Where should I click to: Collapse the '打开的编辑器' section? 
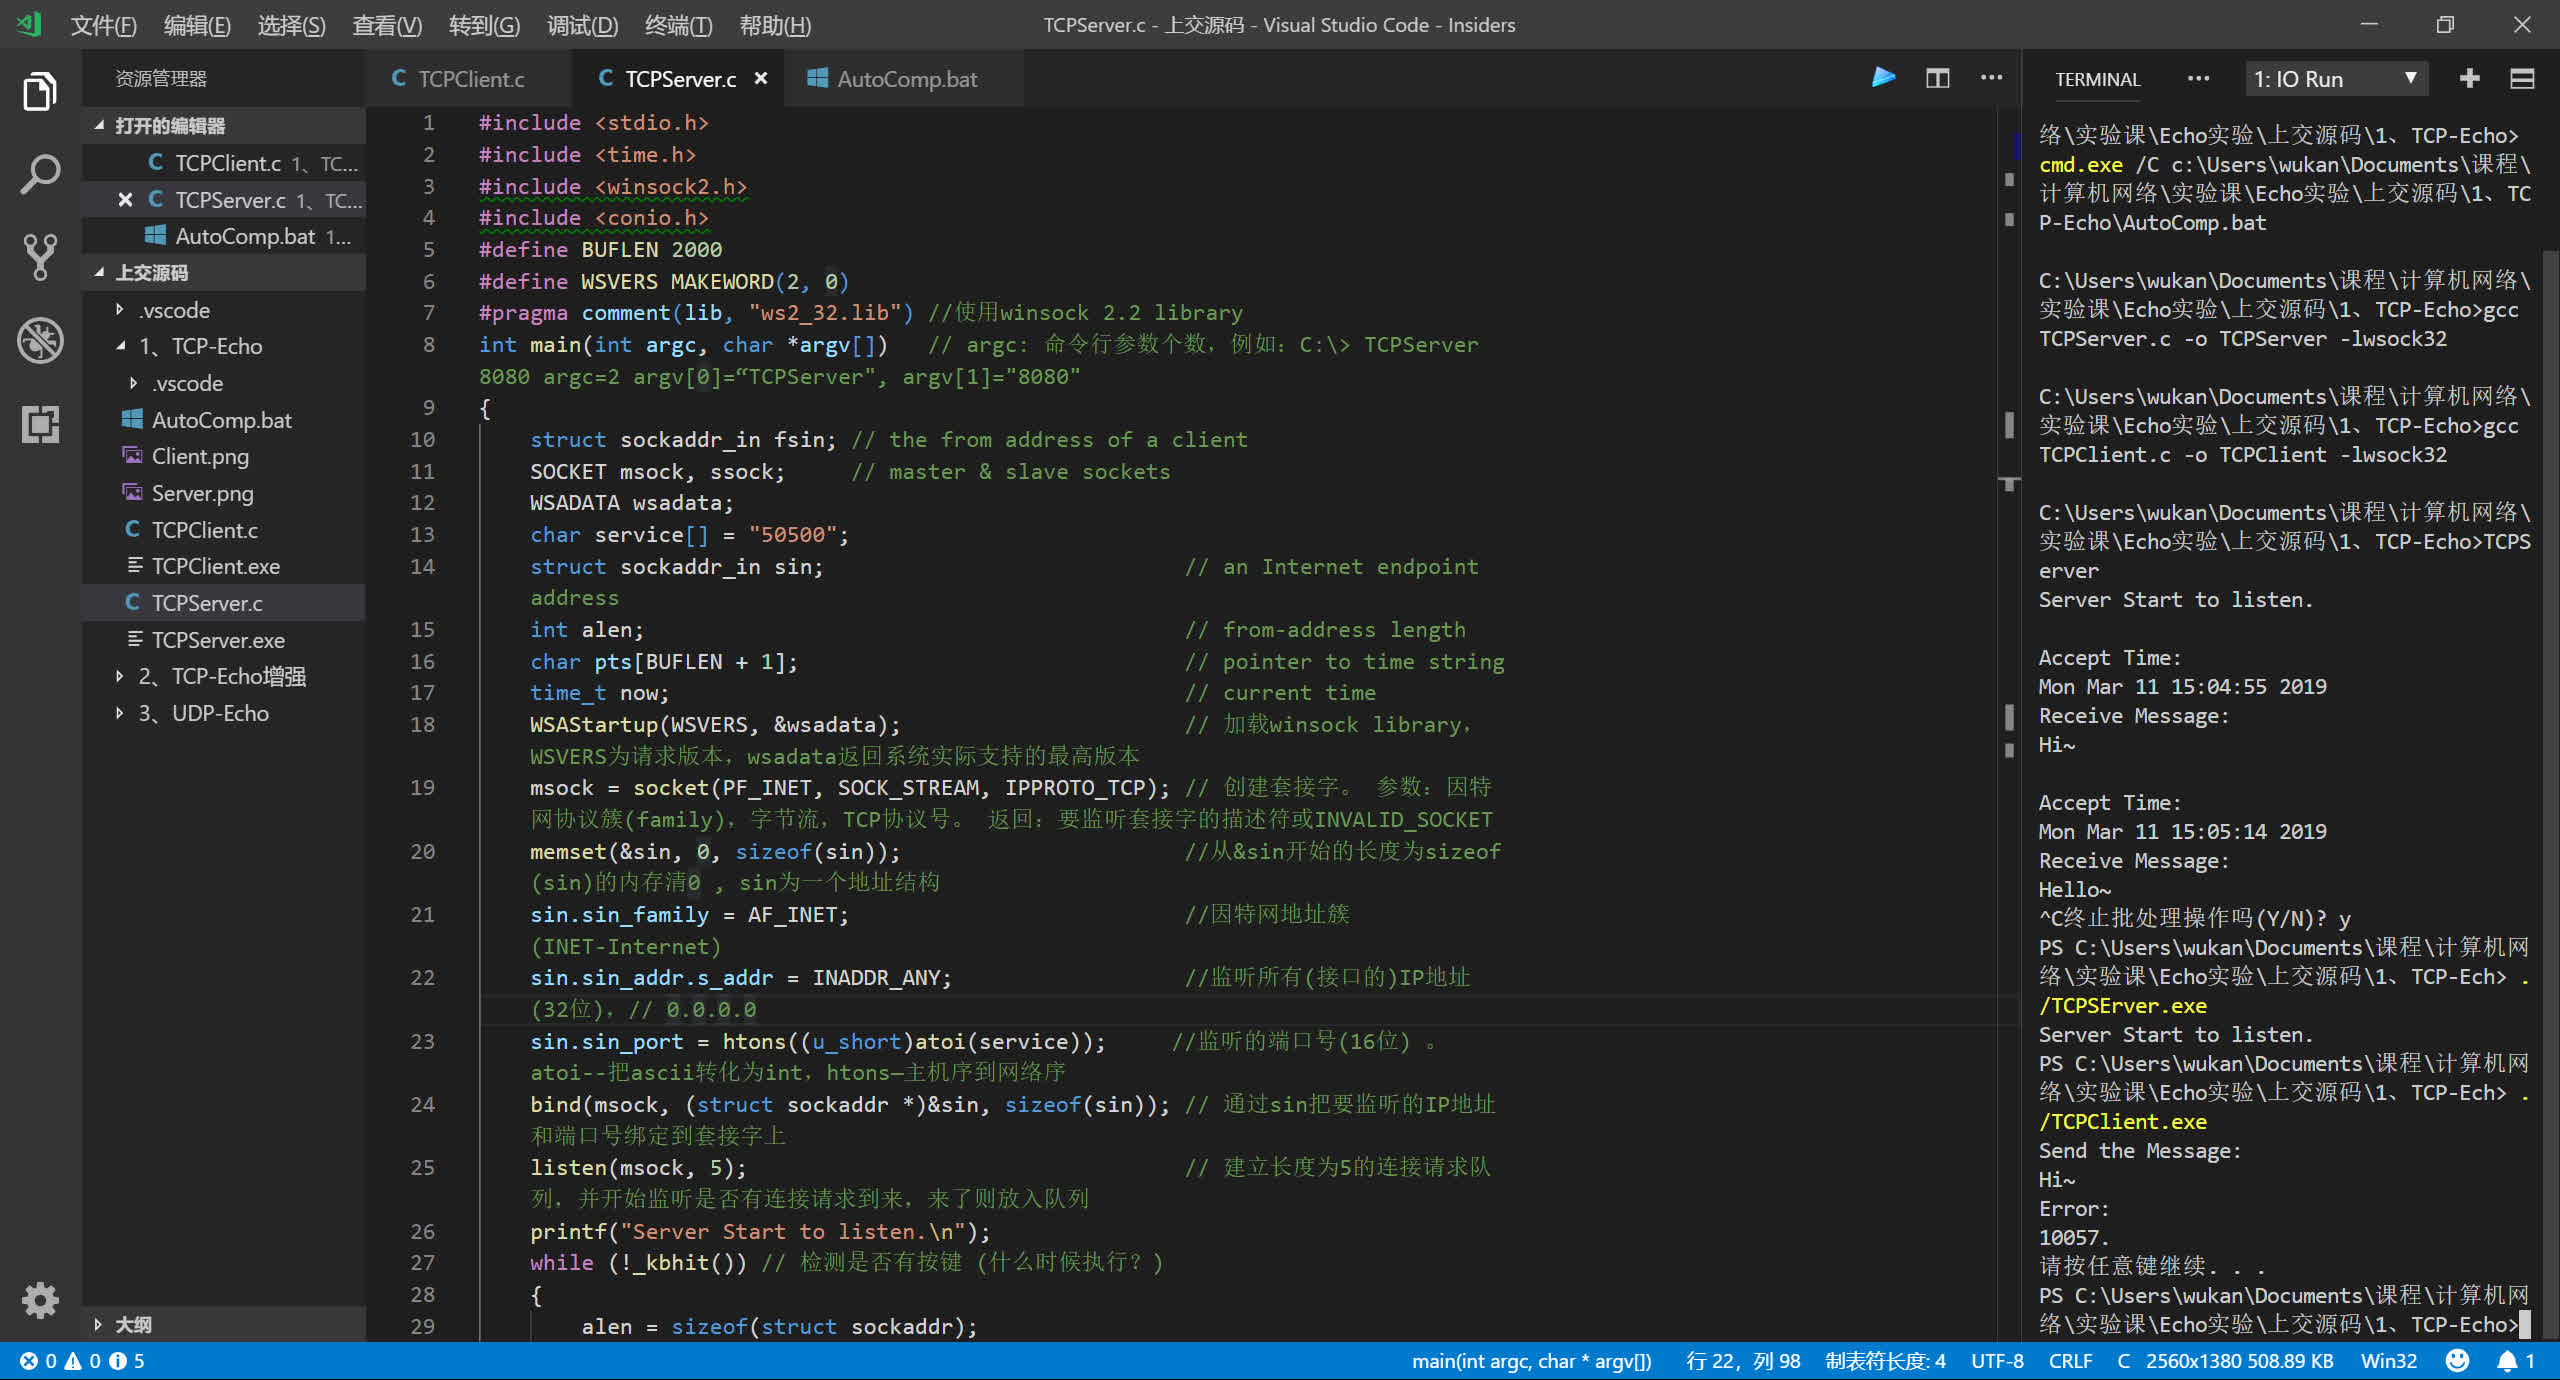[168, 126]
